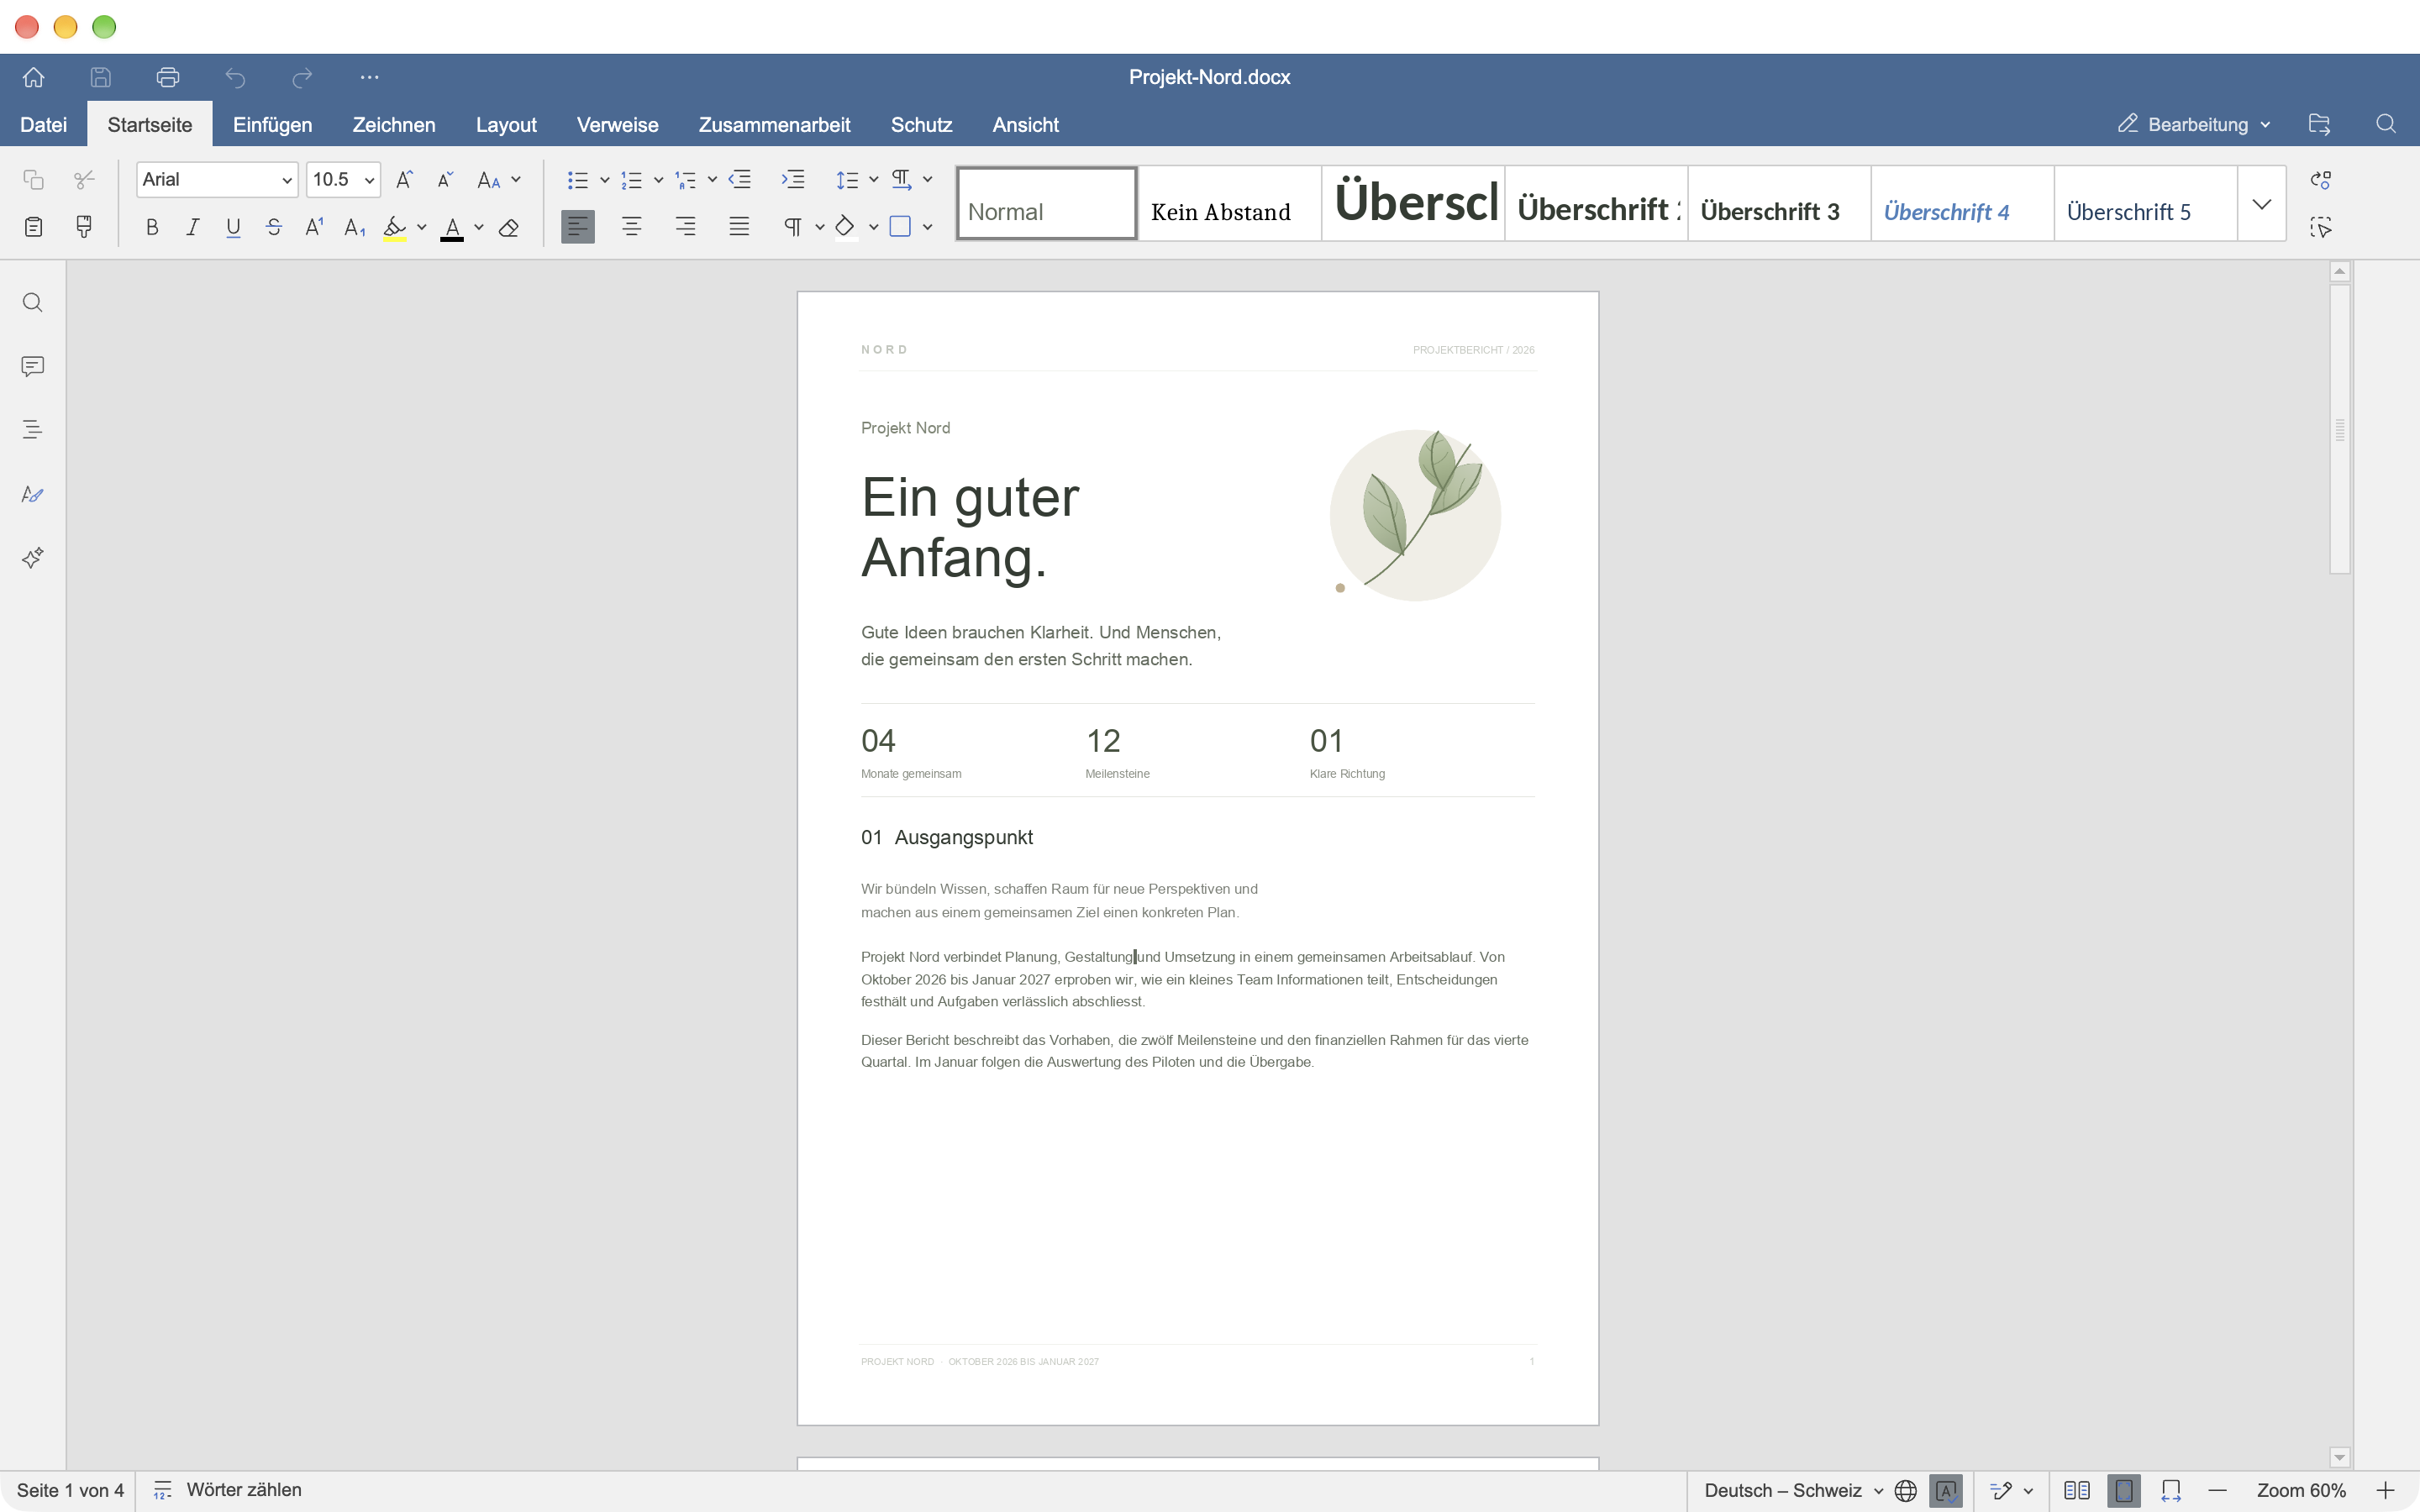The width and height of the screenshot is (2420, 1512).
Task: Click the Save icon
Action: (101, 77)
